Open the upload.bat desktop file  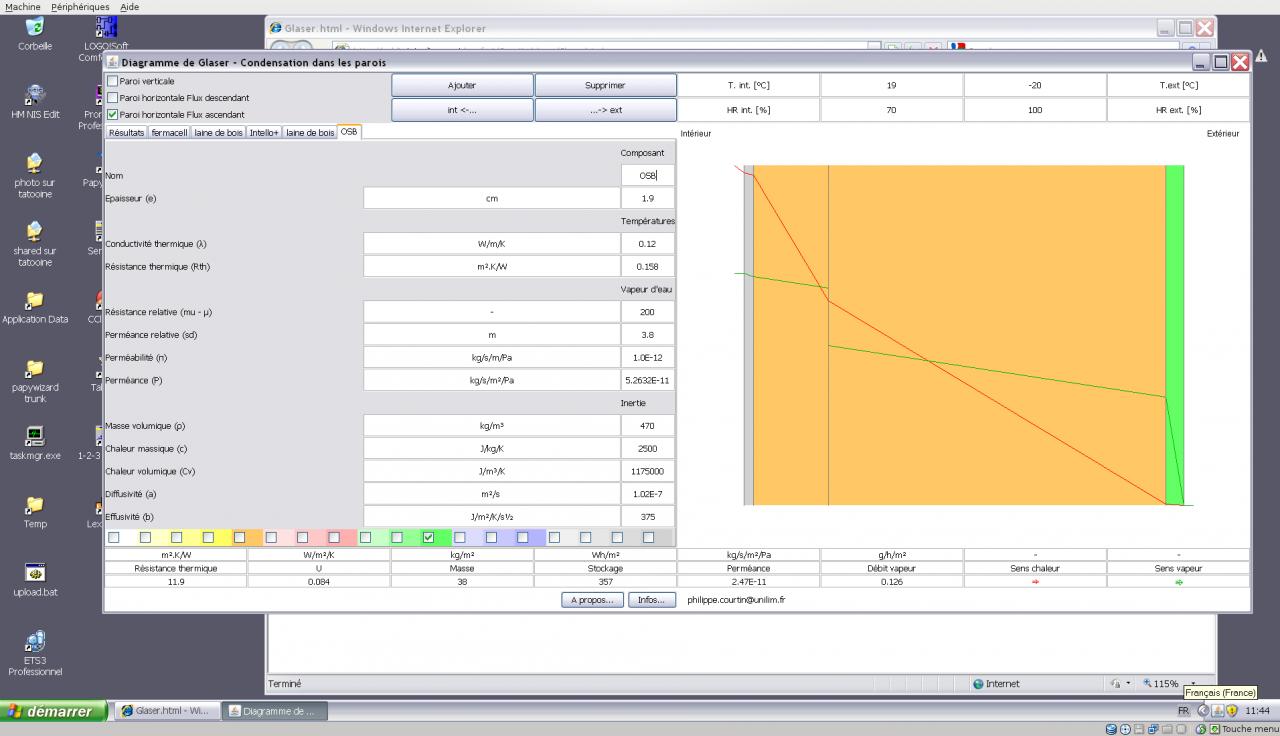35,573
